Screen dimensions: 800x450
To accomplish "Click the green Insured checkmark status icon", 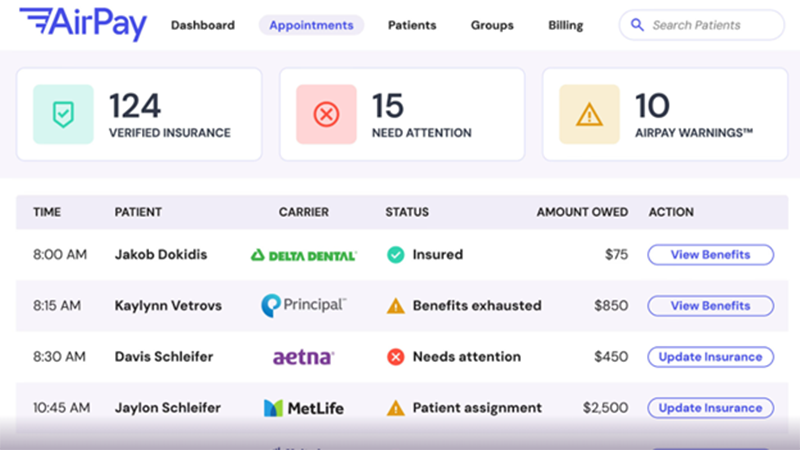I will click(x=395, y=255).
